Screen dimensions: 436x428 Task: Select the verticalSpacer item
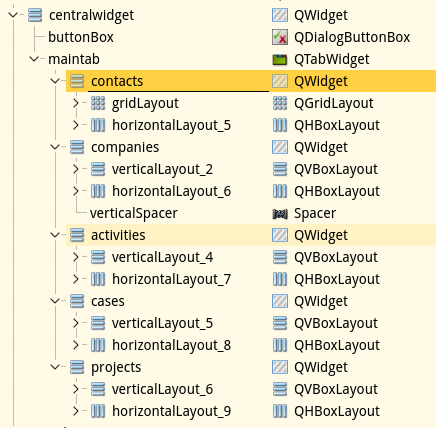(x=134, y=213)
